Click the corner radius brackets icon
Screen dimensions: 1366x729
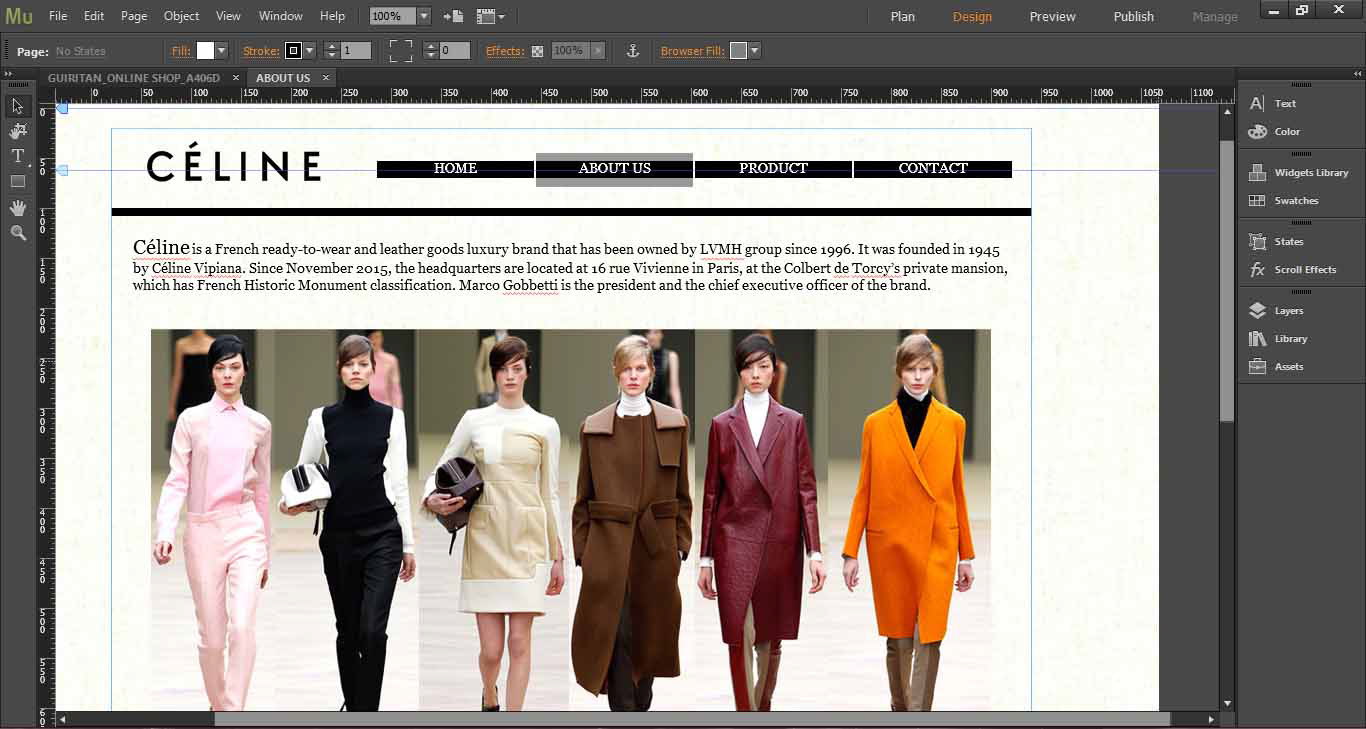tap(400, 50)
